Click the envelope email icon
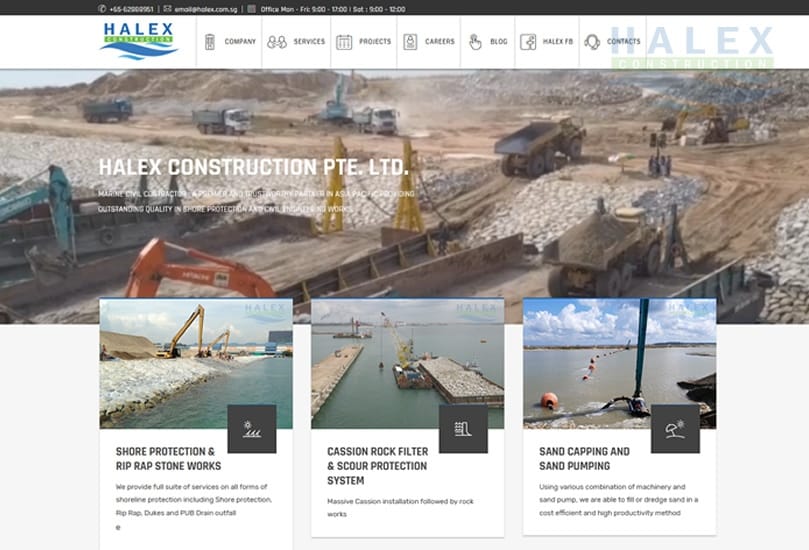This screenshot has width=809, height=550. click(168, 9)
